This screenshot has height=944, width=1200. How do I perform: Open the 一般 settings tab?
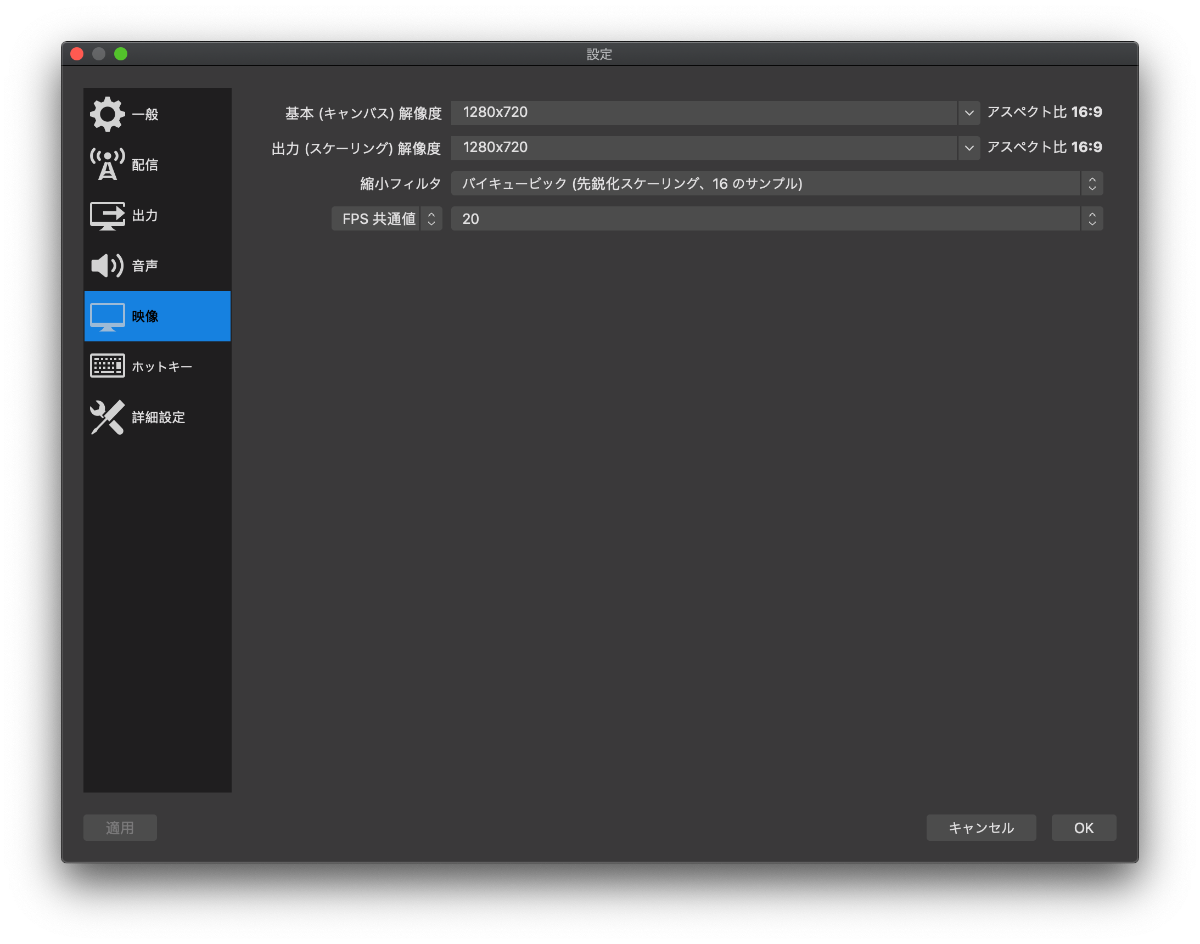tap(157, 114)
